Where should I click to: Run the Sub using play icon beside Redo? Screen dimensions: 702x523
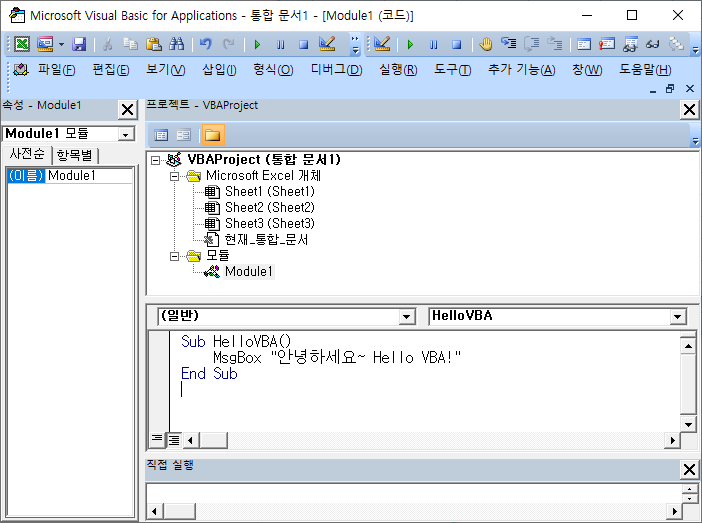click(257, 44)
